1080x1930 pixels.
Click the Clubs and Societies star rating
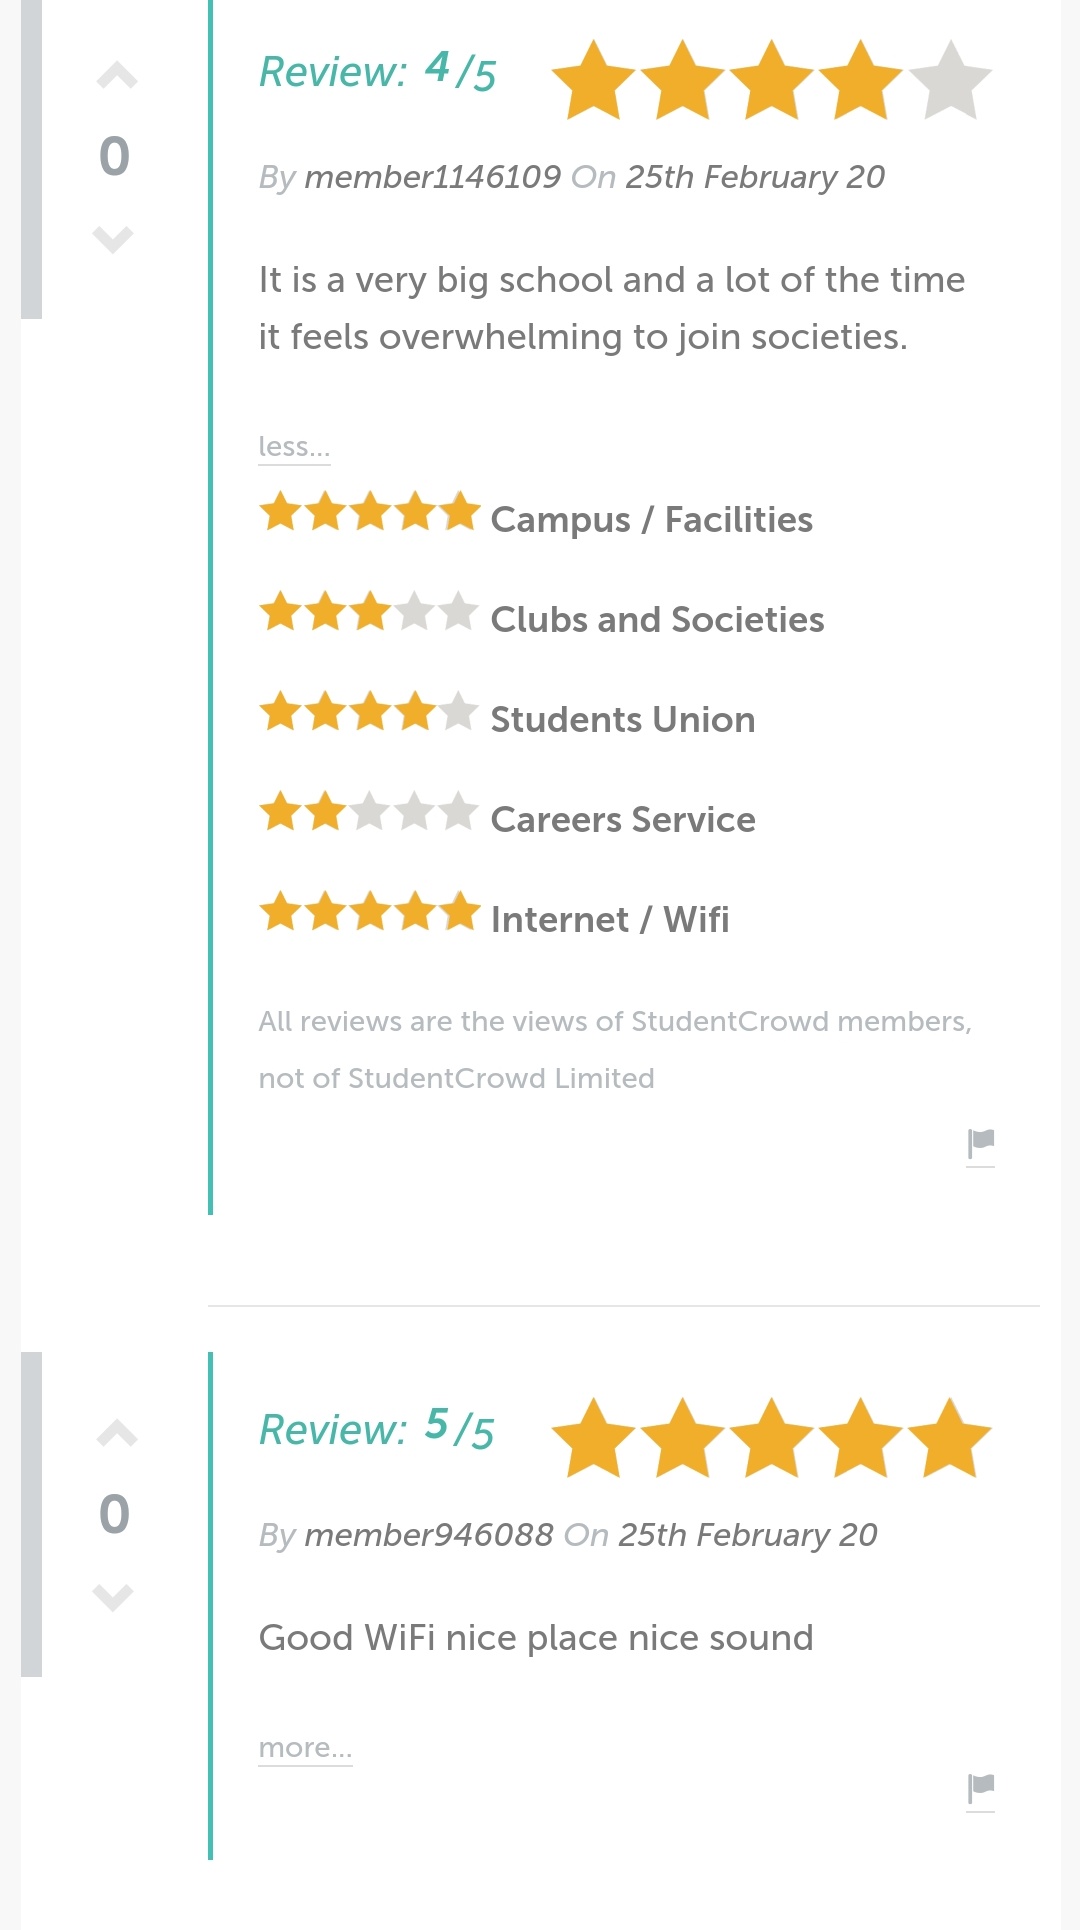(369, 613)
